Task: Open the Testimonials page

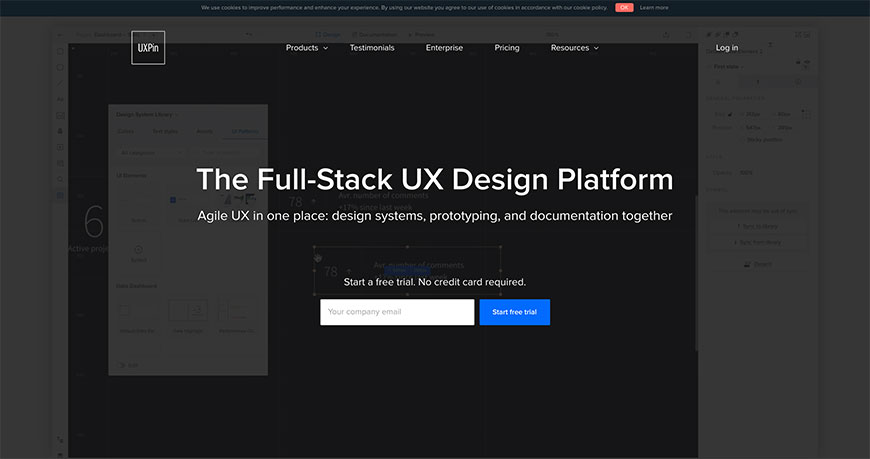Action: point(372,48)
